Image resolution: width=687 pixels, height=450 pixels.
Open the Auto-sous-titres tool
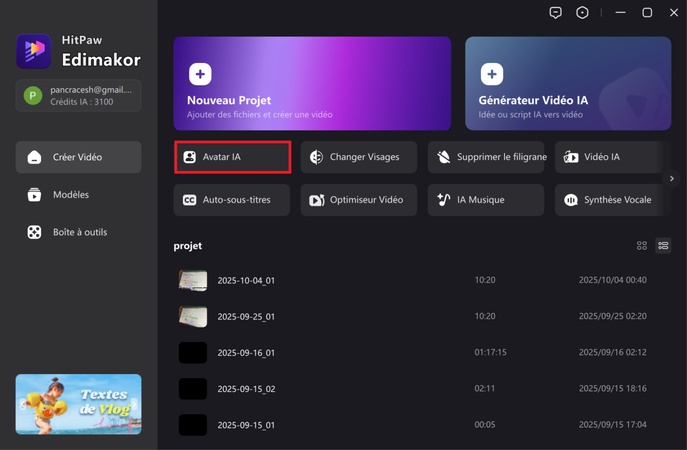tap(231, 200)
